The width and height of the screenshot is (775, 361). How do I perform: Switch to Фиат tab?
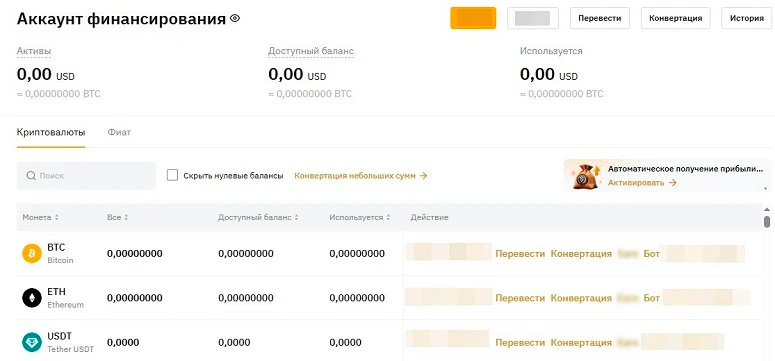119,133
